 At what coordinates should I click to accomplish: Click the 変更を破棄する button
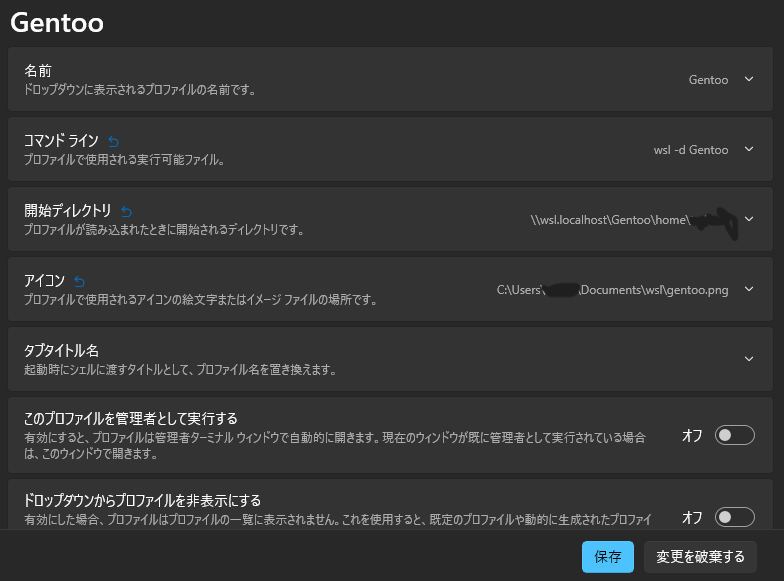click(x=700, y=556)
